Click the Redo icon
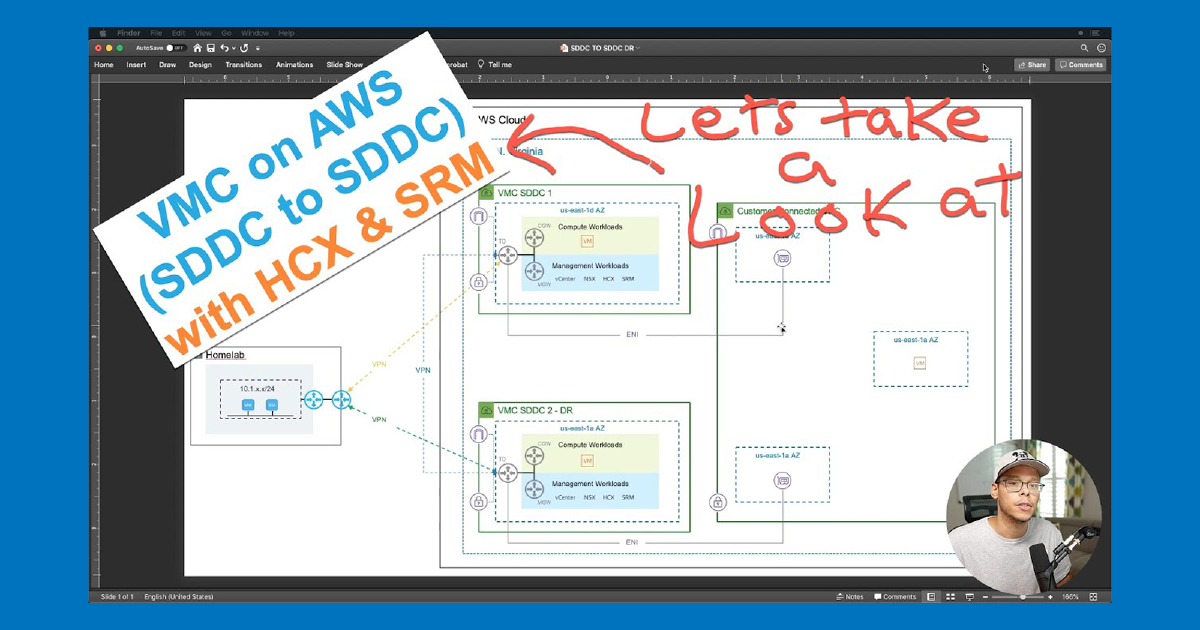The height and width of the screenshot is (630, 1200). (x=244, y=48)
